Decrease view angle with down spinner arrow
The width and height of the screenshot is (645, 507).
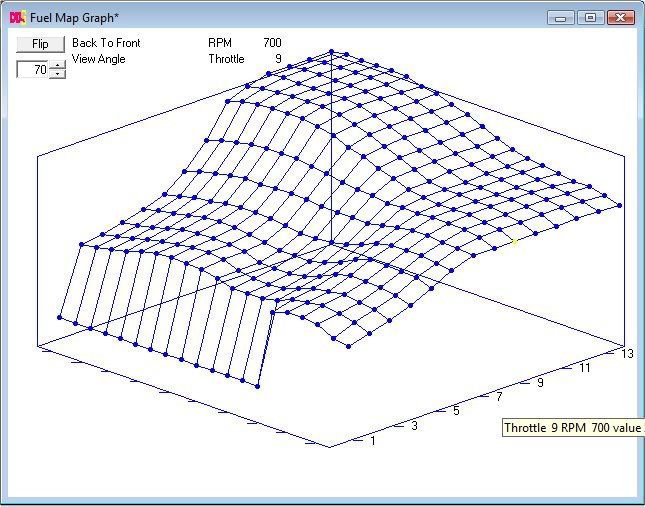(57, 74)
